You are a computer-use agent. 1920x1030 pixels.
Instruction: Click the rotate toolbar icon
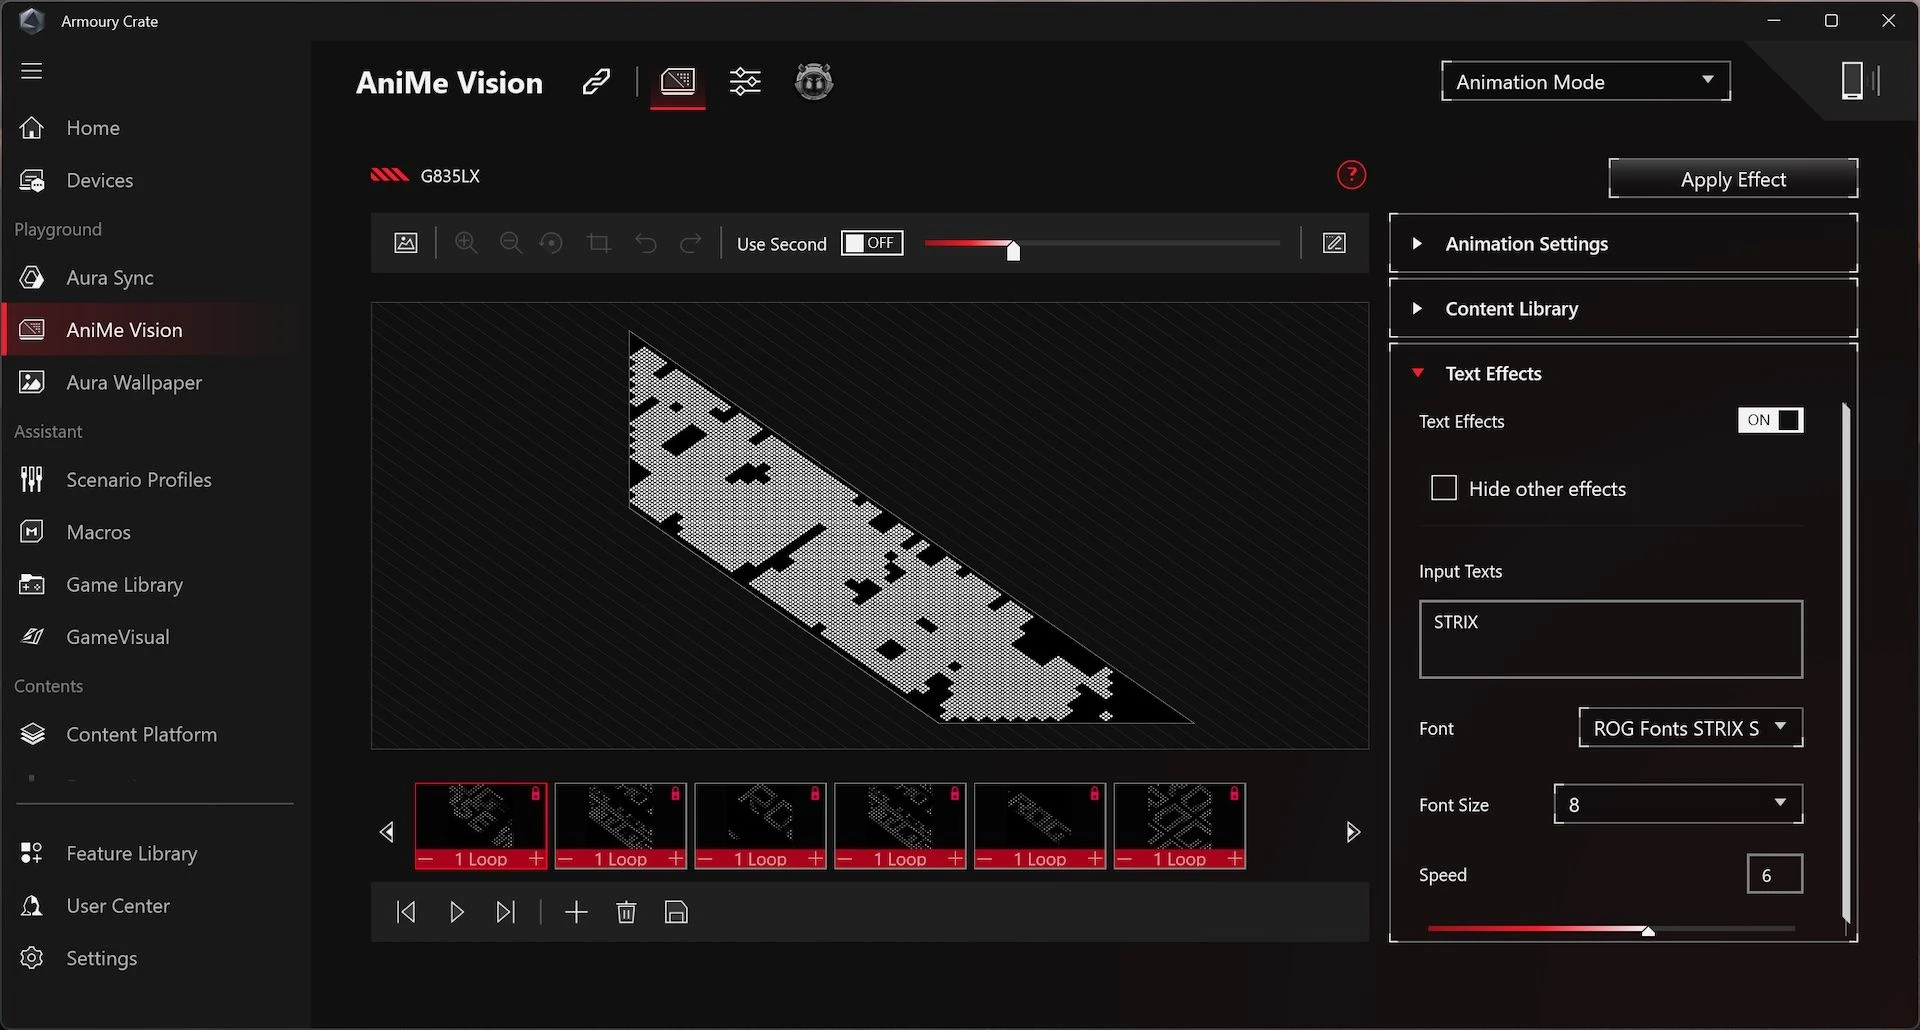[551, 243]
